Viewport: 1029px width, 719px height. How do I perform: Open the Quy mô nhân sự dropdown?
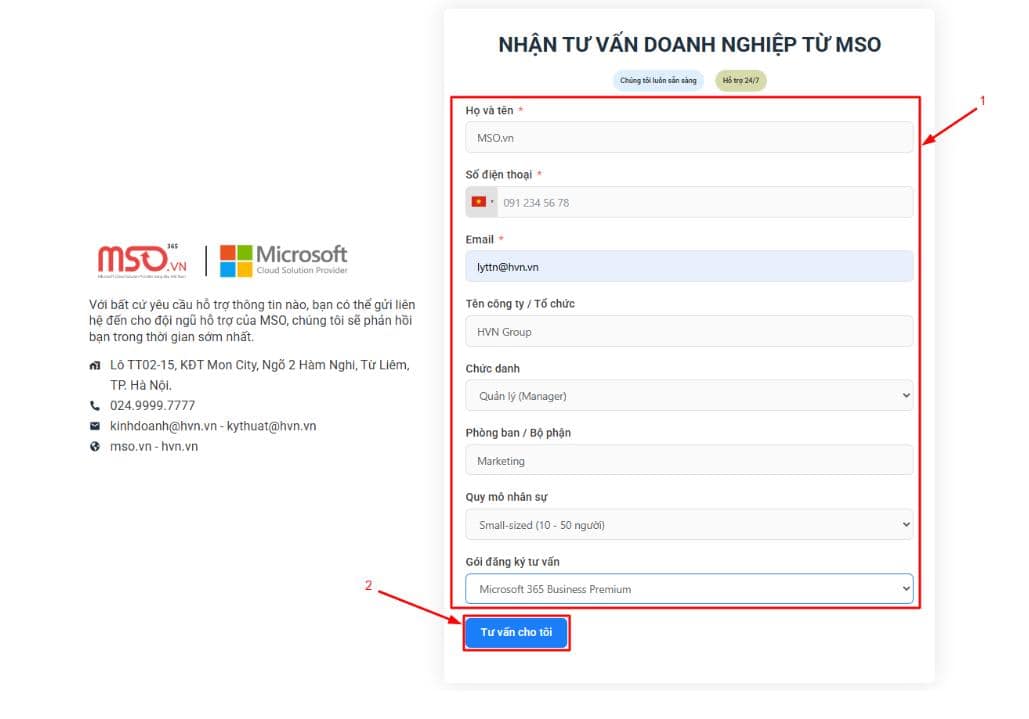689,525
